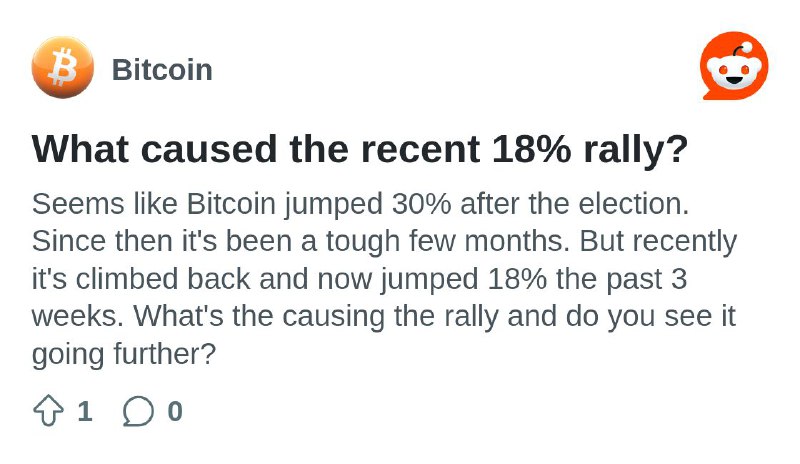Click the orange Bitcoin community avatar

tap(63, 68)
